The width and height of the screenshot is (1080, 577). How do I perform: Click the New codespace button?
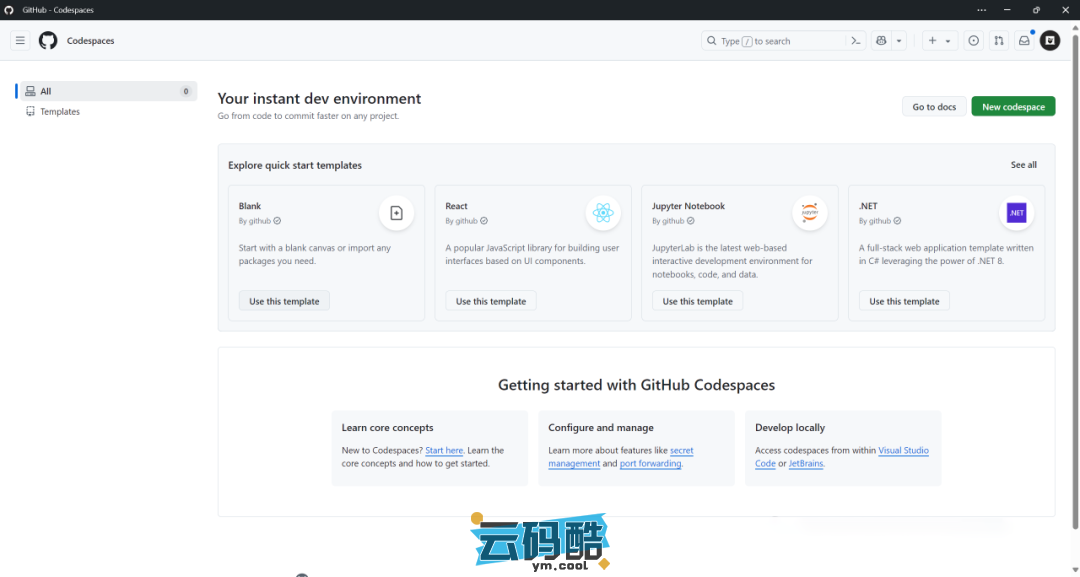point(1013,107)
